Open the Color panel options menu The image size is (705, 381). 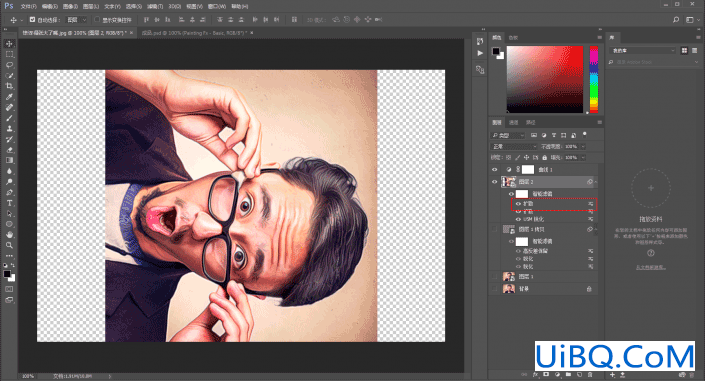[599, 37]
